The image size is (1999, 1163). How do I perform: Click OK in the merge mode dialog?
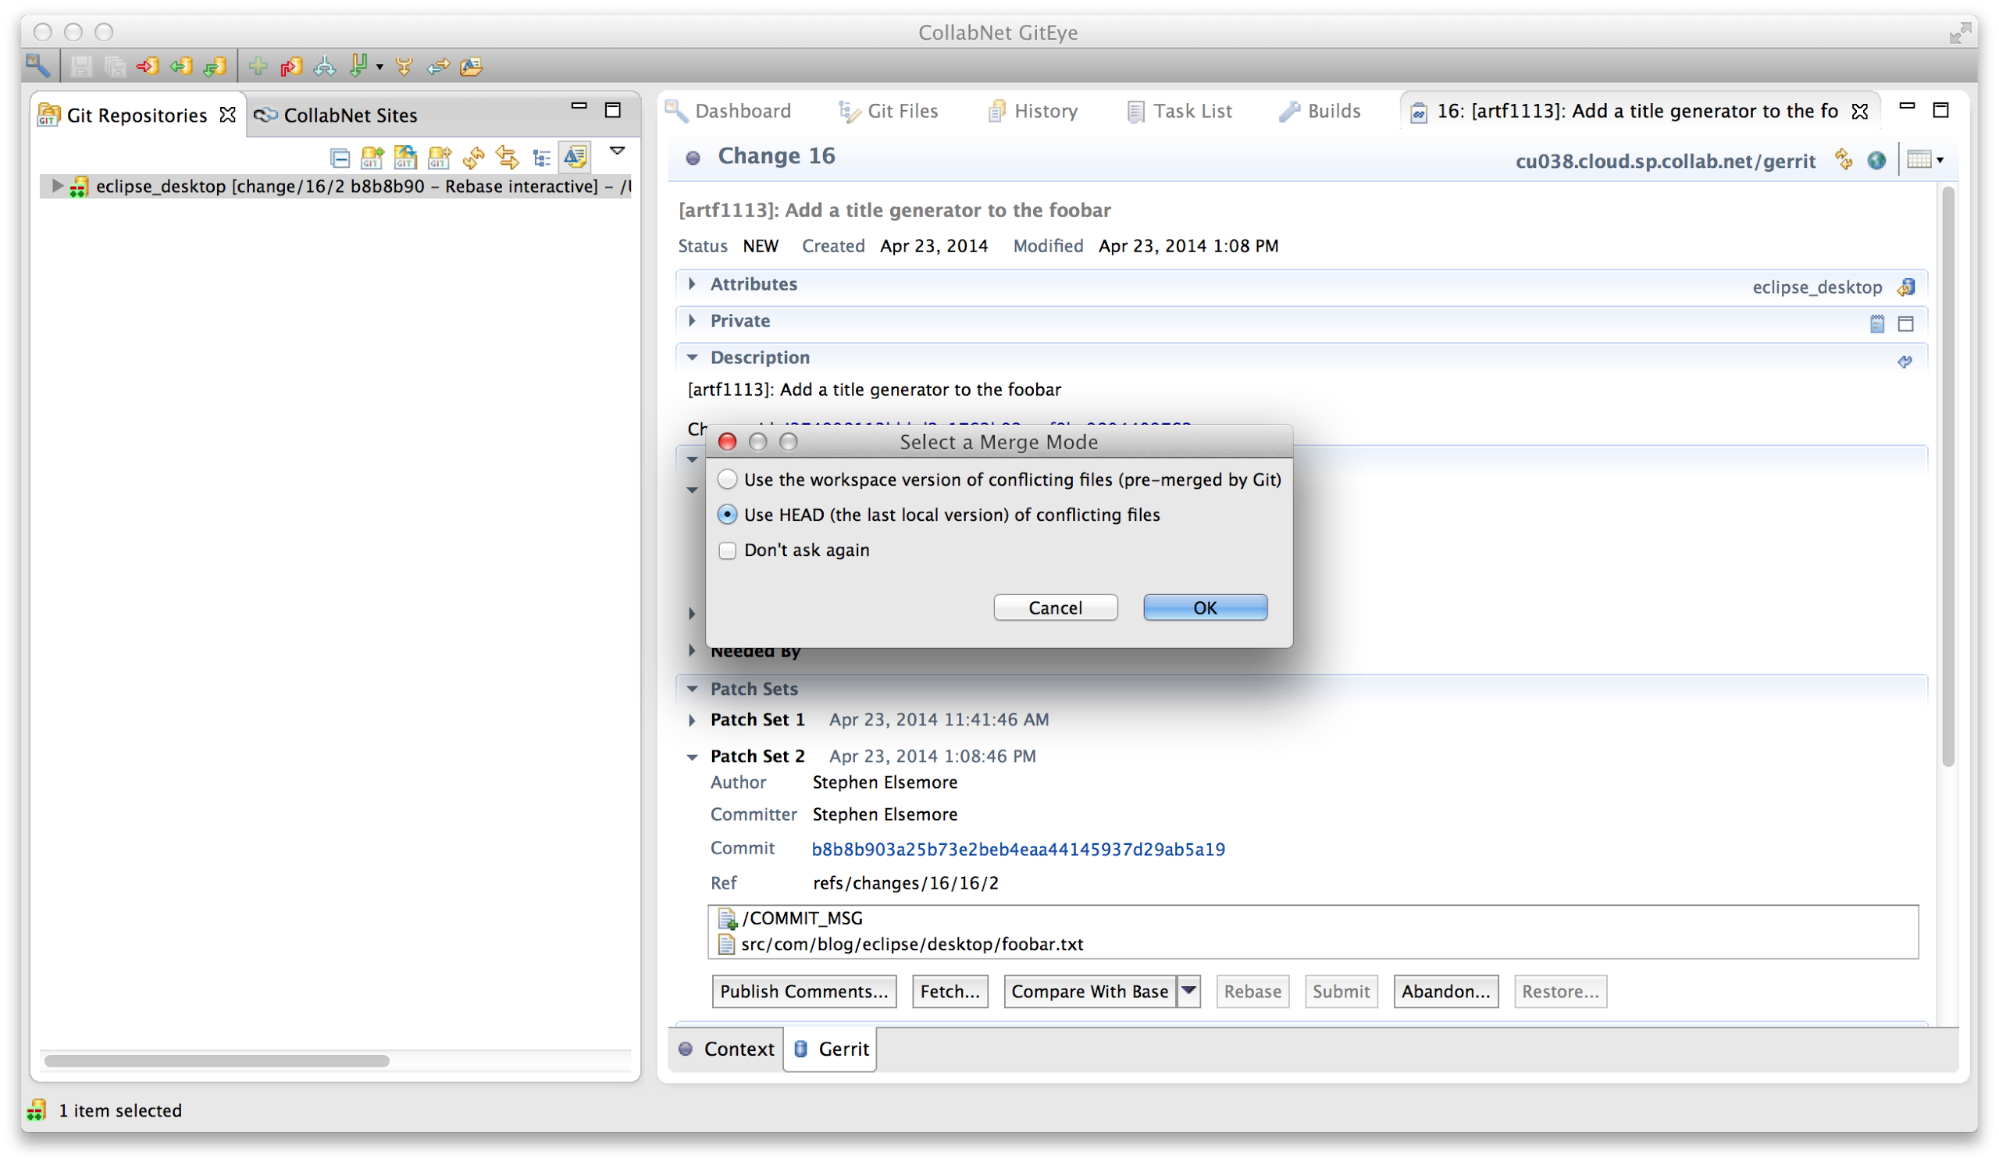coord(1204,607)
